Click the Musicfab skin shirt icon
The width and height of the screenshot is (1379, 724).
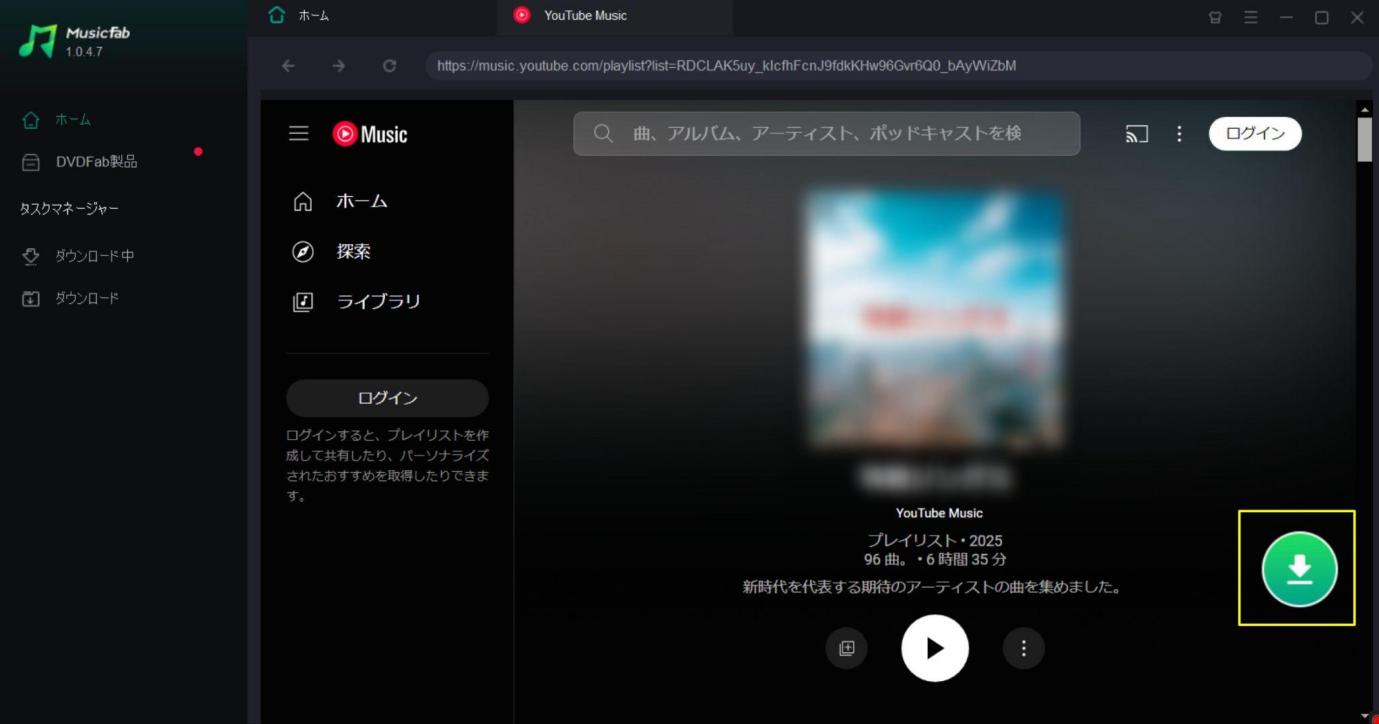point(1215,17)
